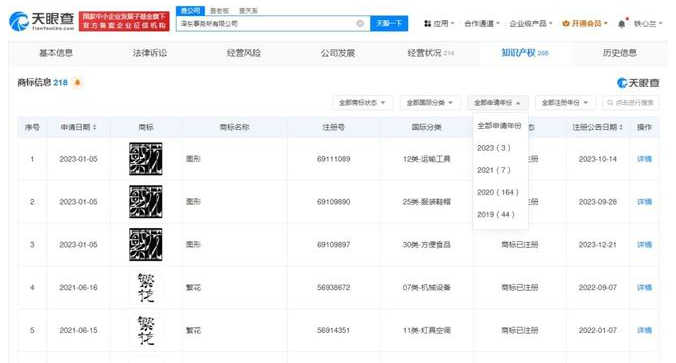The height and width of the screenshot is (363, 676).
Task: Open 详情 for the row dated 2023-09-28
Action: [x=644, y=202]
